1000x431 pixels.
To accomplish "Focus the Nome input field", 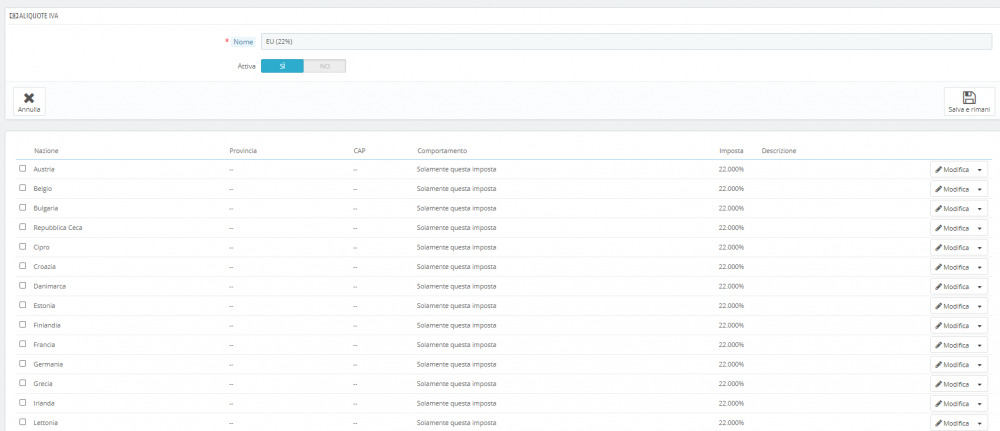I will click(x=626, y=41).
